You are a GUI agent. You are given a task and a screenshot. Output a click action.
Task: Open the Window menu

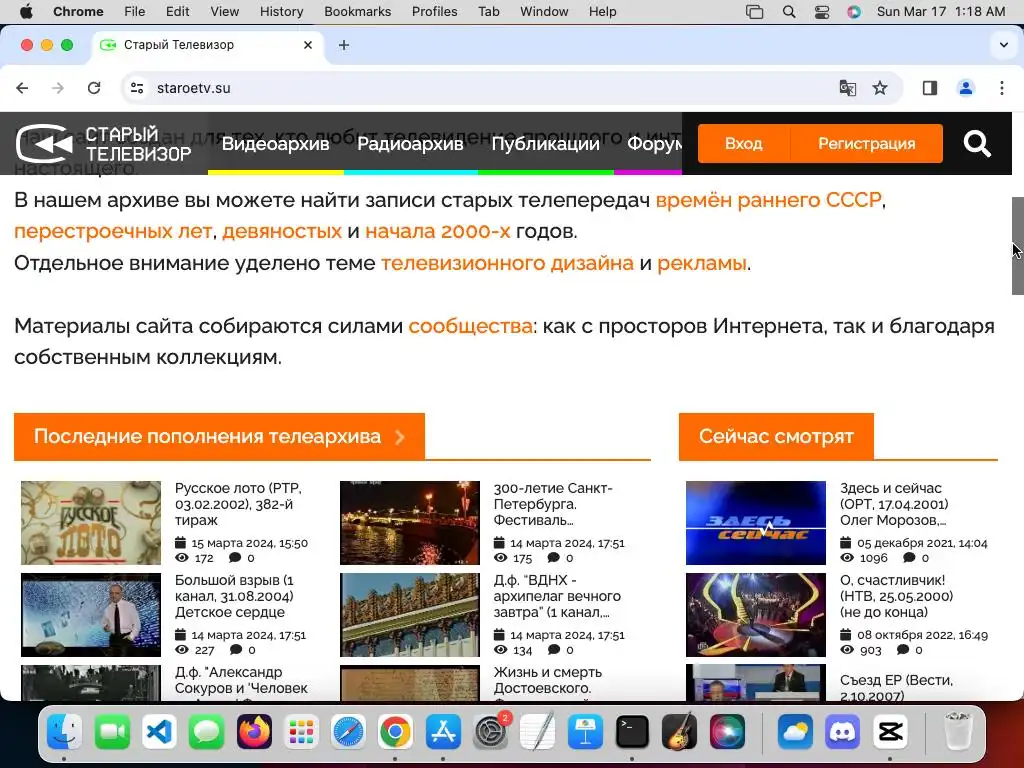pos(544,11)
